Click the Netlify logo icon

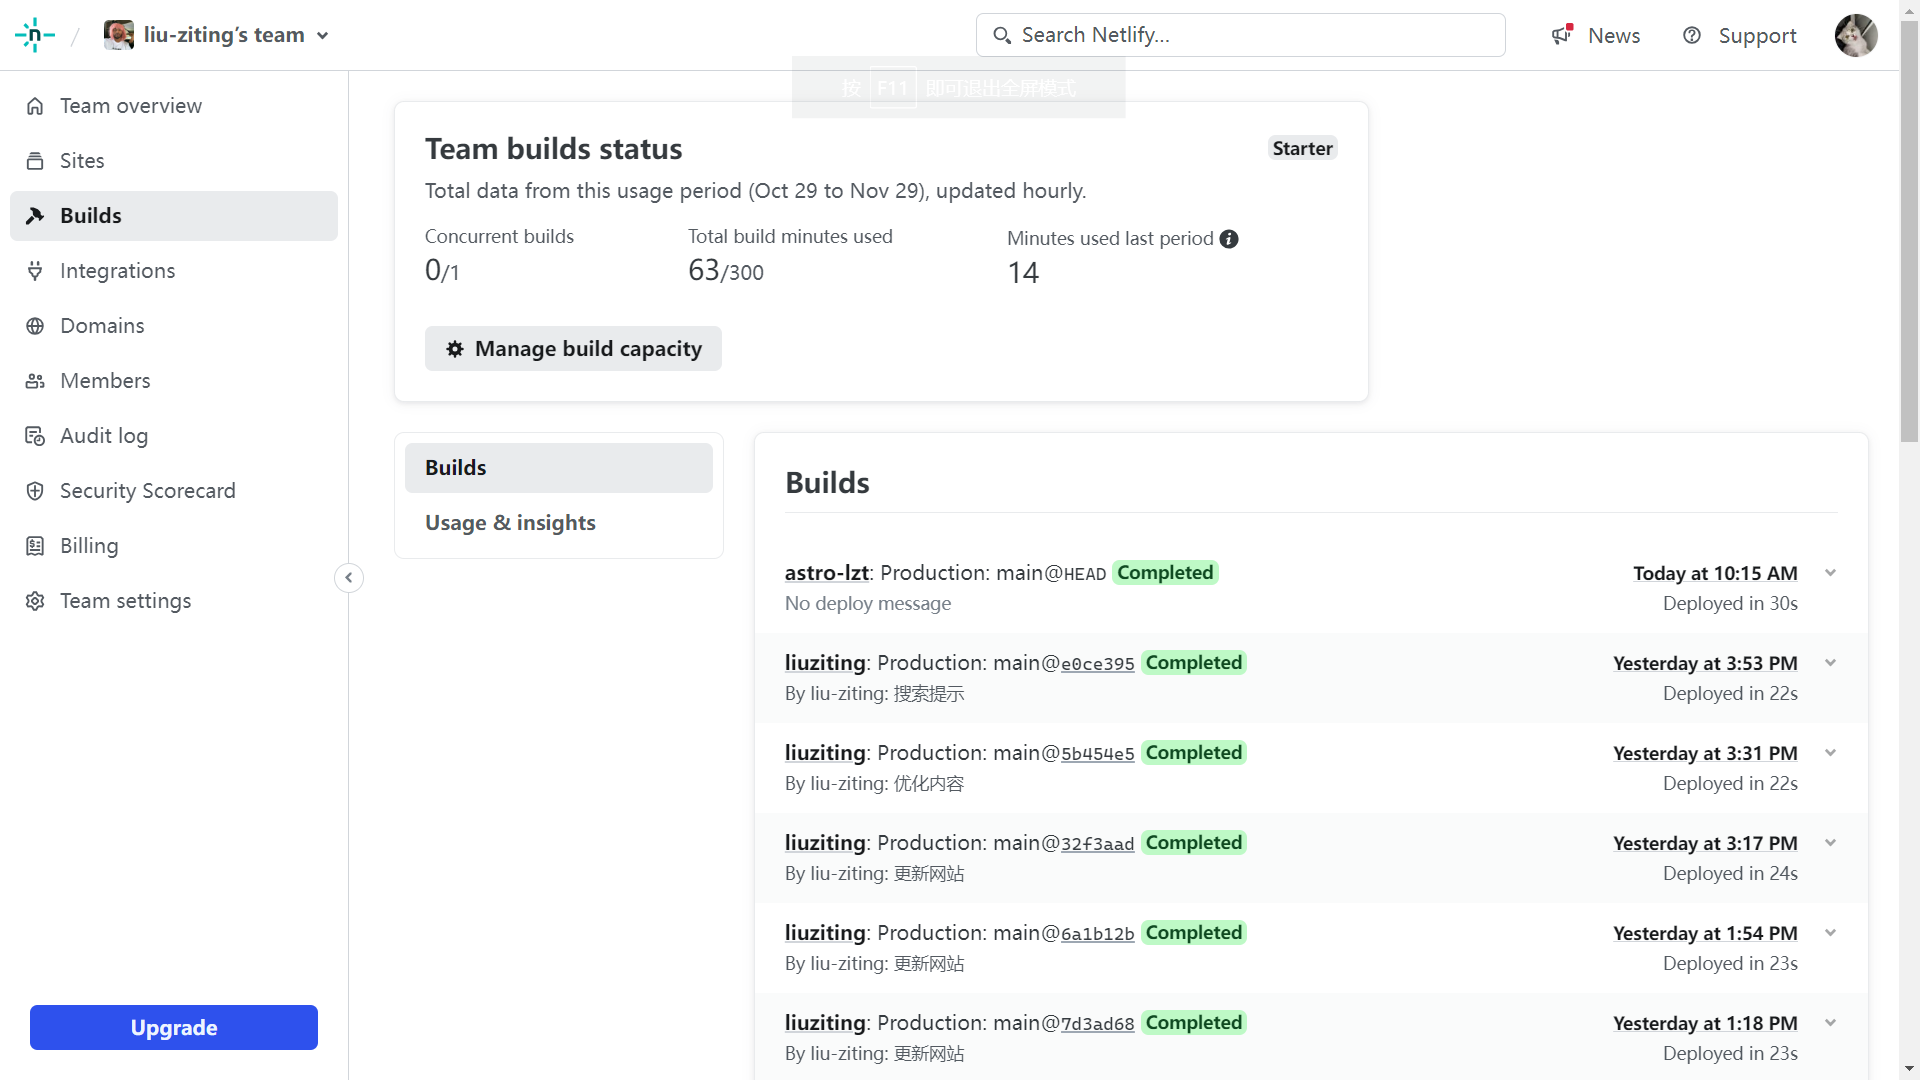coord(35,35)
